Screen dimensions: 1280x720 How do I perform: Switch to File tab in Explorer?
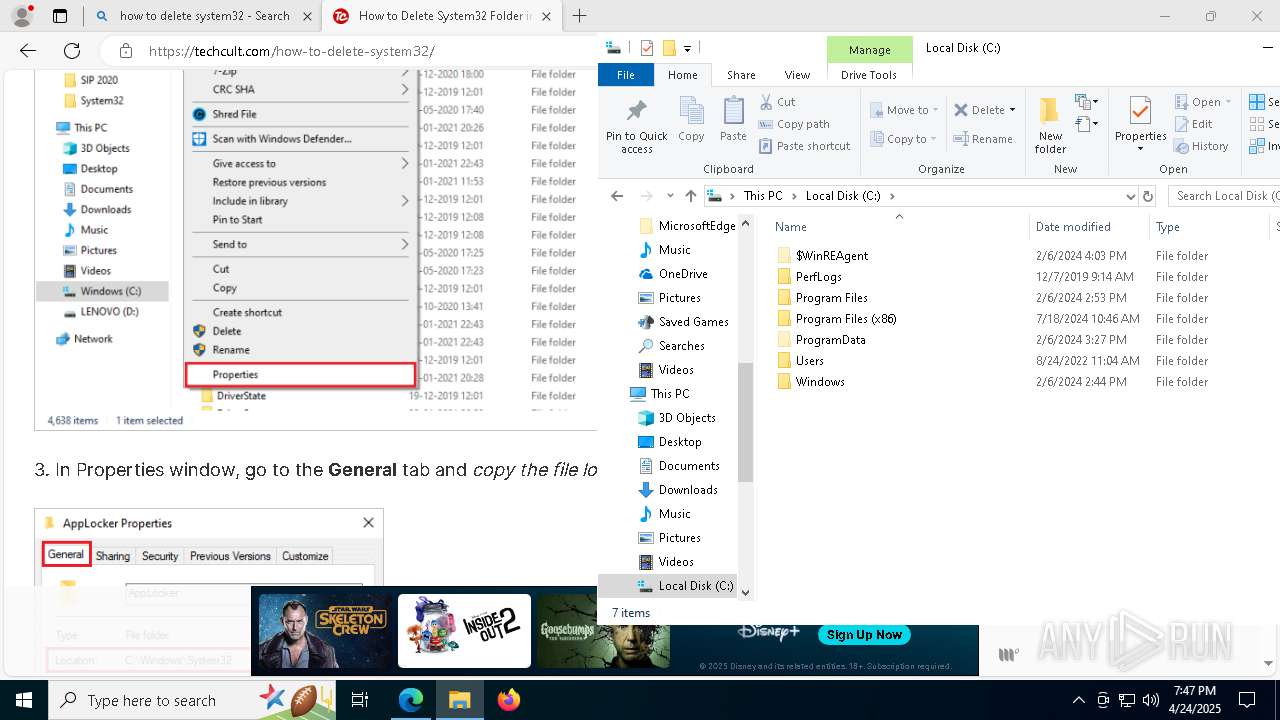pyautogui.click(x=626, y=75)
